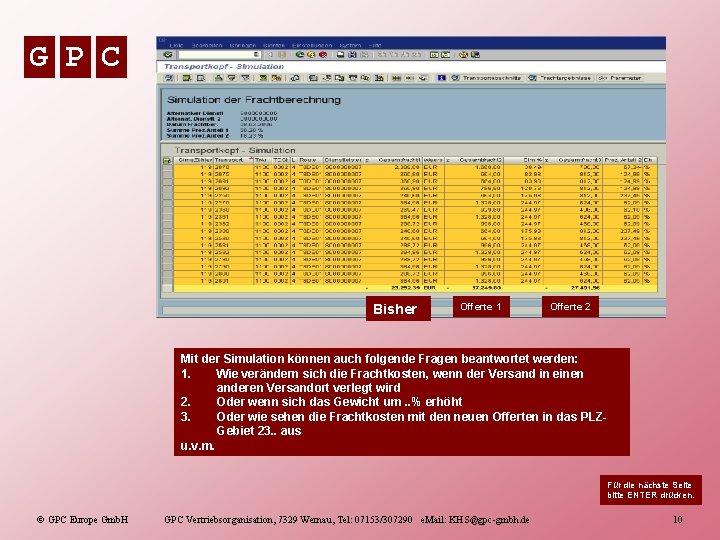720x540 pixels.
Task: Click the Help question mark icon
Action: (463, 55)
